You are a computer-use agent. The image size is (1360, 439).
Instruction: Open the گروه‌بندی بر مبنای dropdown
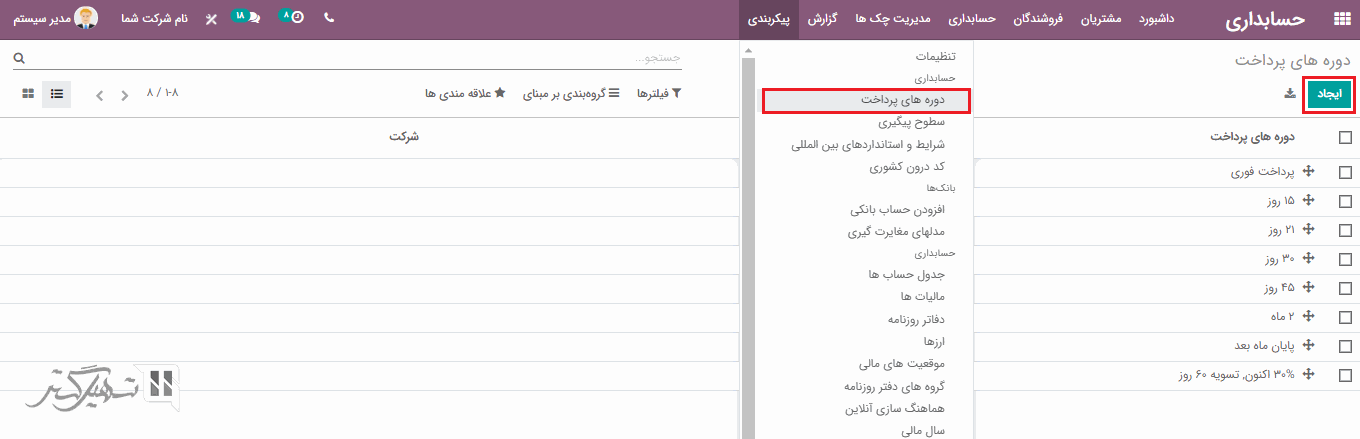[x=571, y=93]
